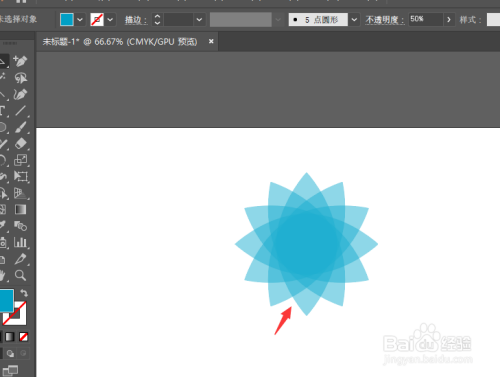Switch to the 未标题-1* document tab
Viewport: 500px width, 377px height.
[120, 42]
